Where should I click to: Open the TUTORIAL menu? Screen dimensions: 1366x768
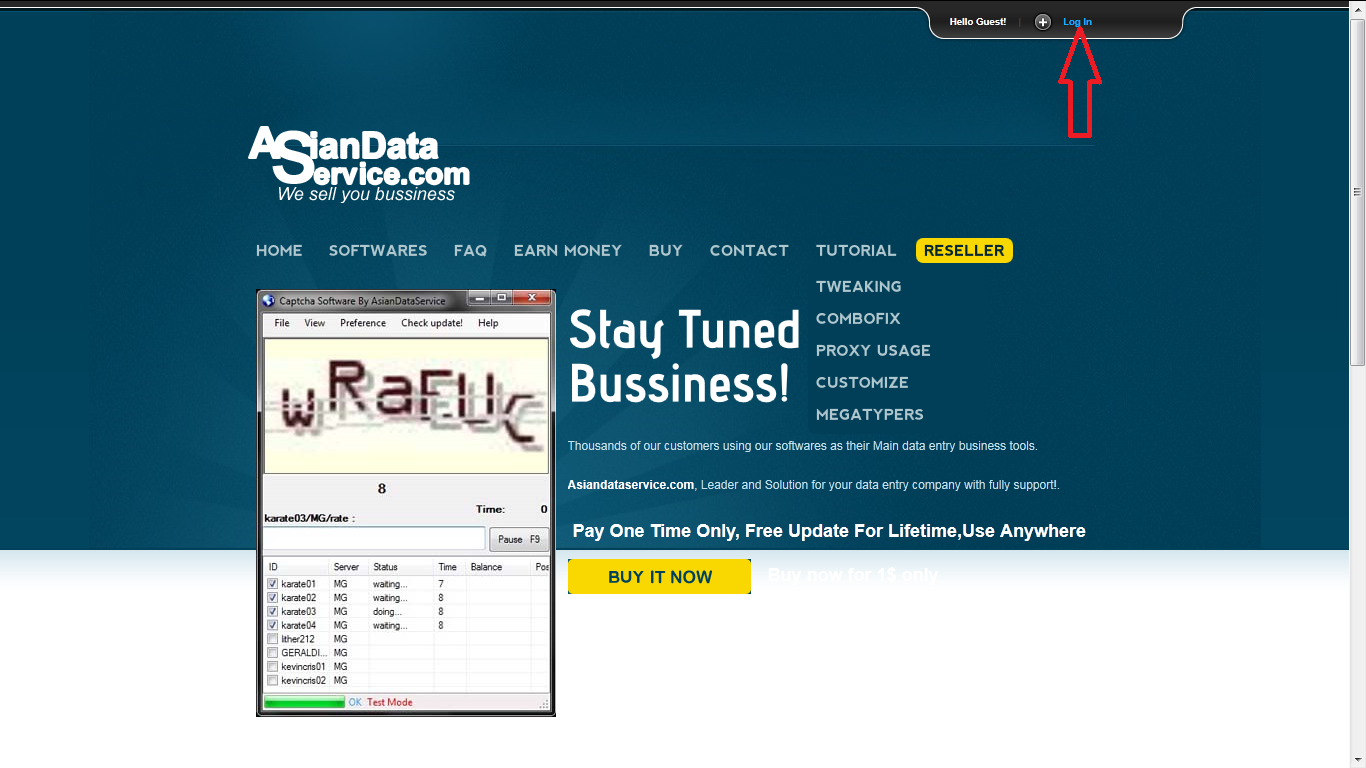tap(856, 251)
